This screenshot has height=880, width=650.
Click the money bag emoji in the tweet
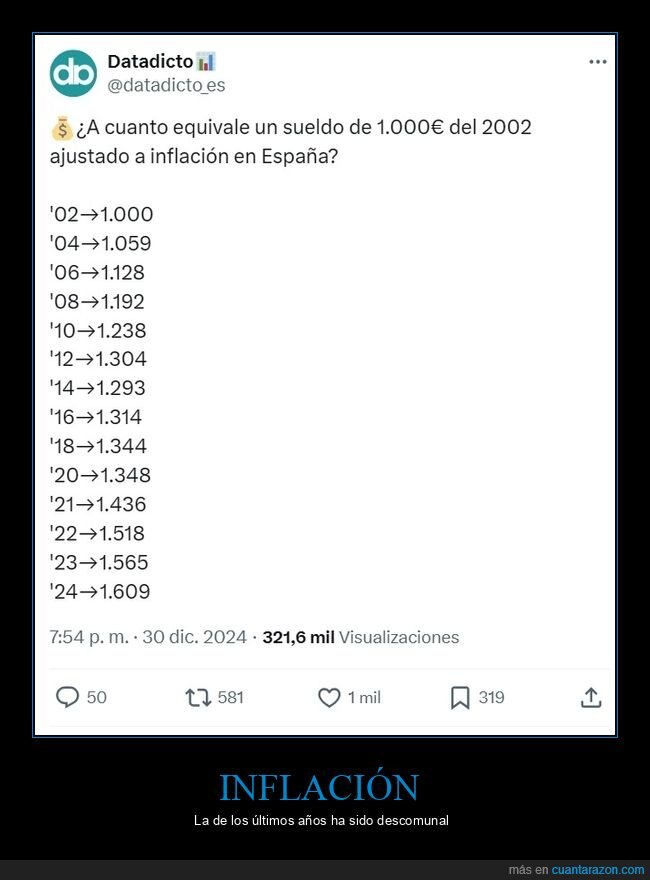[x=60, y=126]
